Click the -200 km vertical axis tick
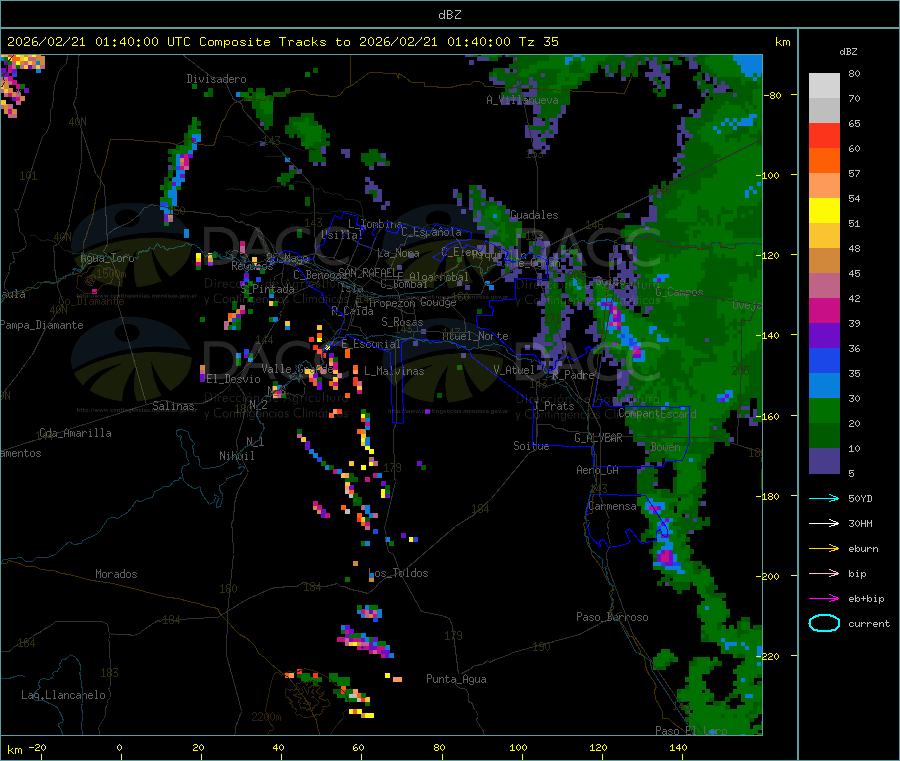This screenshot has width=900, height=761. click(770, 576)
